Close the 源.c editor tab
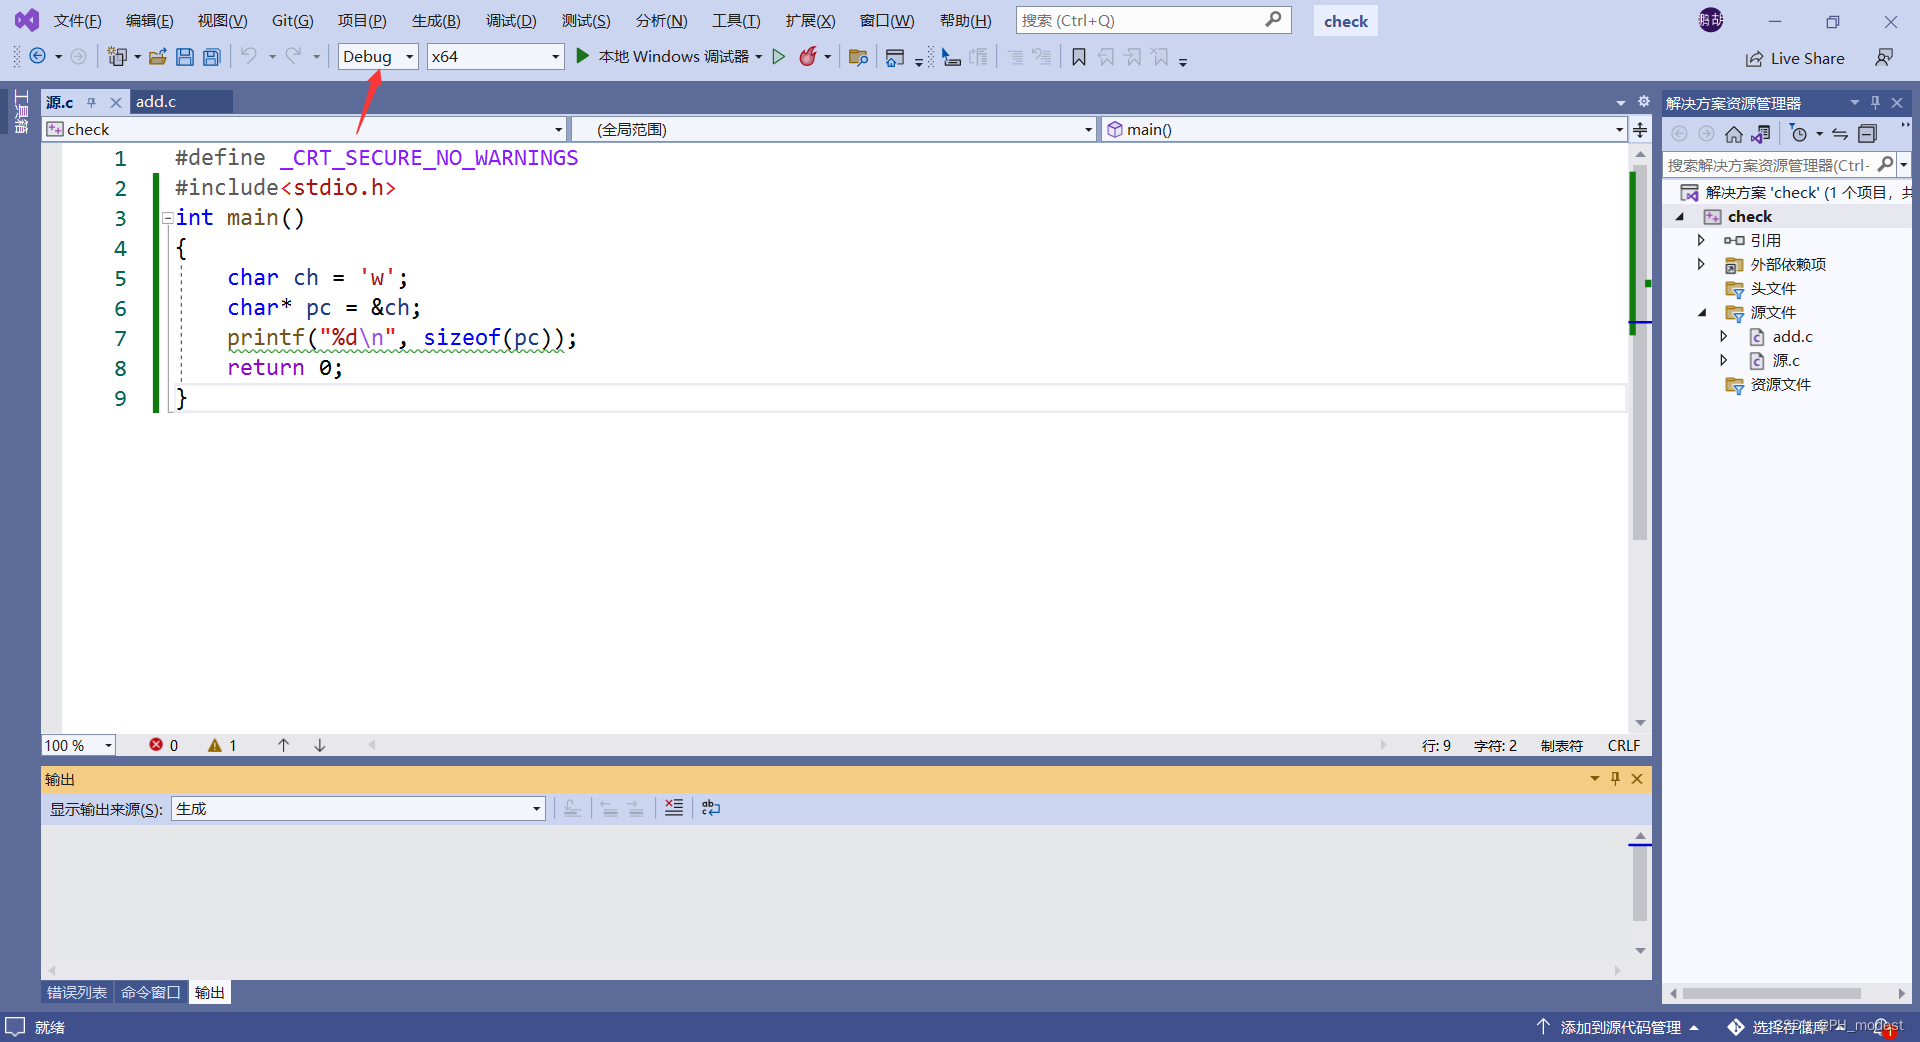This screenshot has height=1042, width=1920. pyautogui.click(x=116, y=102)
